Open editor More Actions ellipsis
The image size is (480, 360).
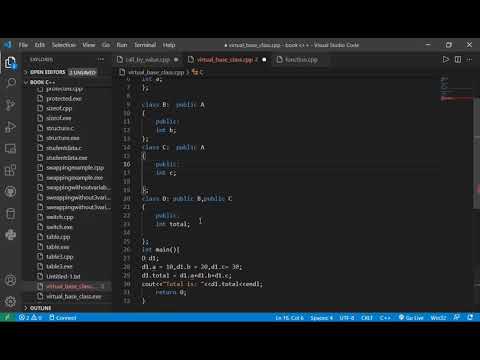pos(469,60)
